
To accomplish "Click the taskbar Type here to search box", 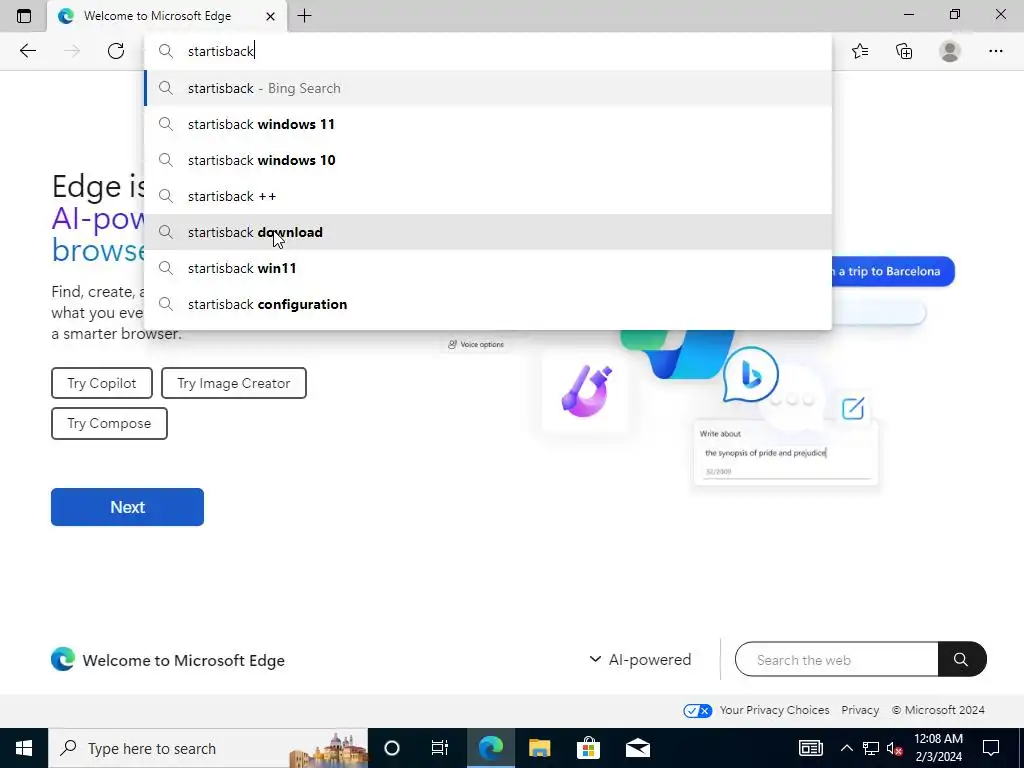I will [x=208, y=748].
